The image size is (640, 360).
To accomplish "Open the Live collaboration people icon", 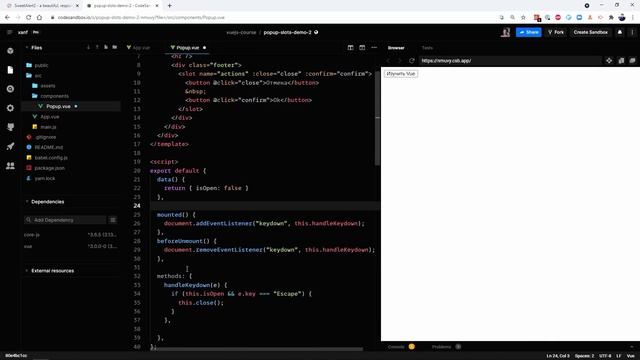I will 10,166.
